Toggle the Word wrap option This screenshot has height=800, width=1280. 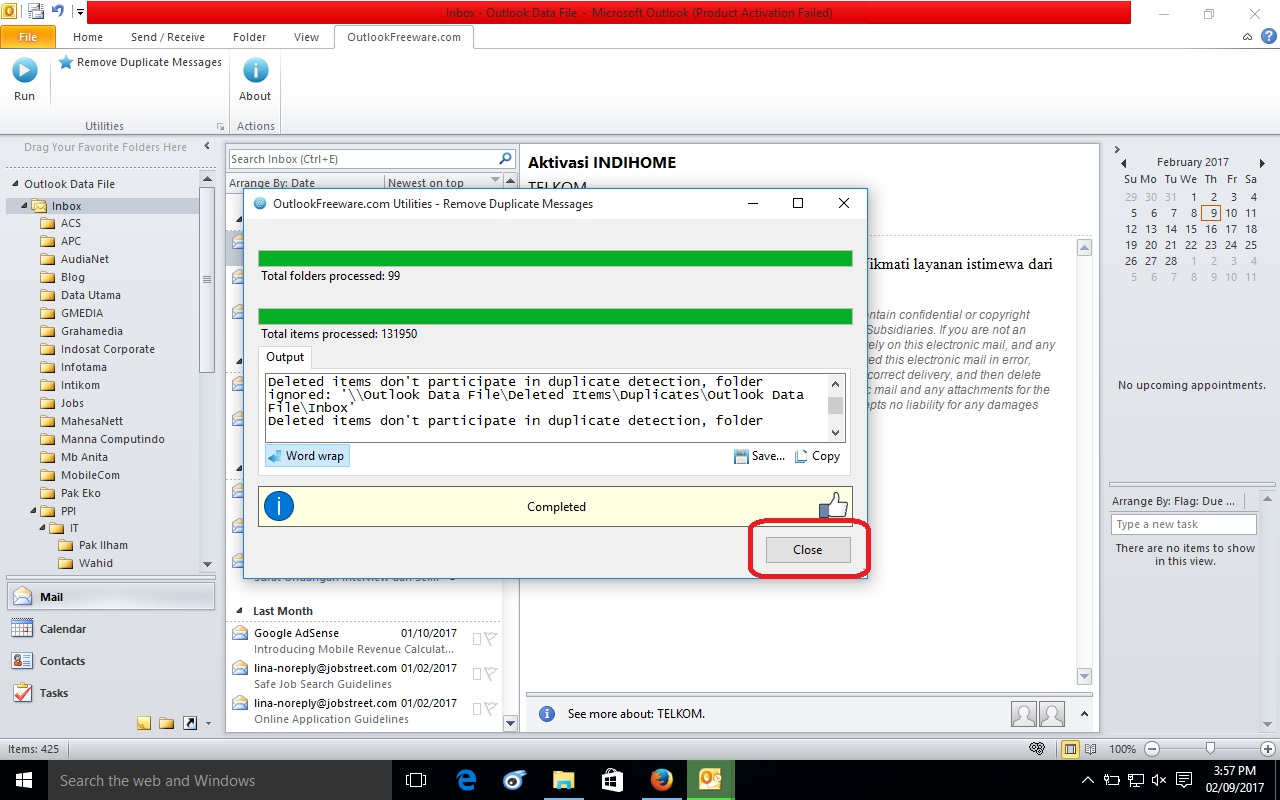[x=306, y=456]
